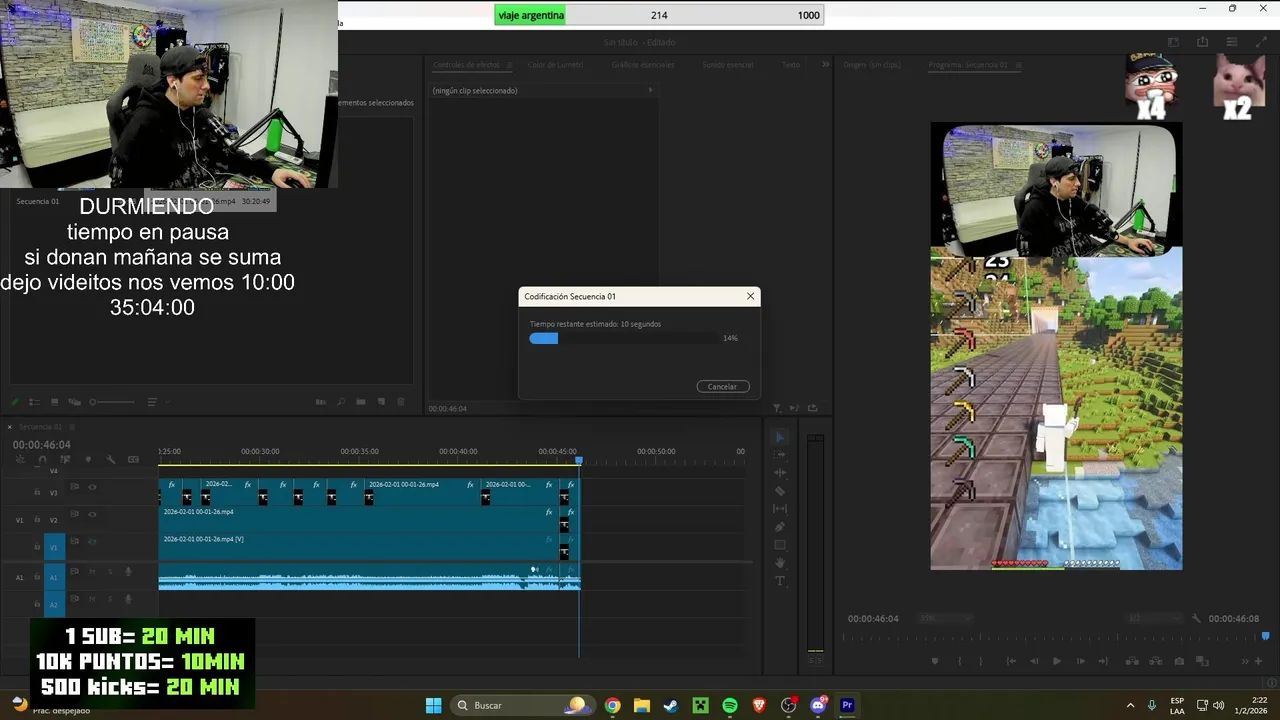1280x720 pixels.
Task: Select the Track Select Forward tool
Action: (x=780, y=455)
